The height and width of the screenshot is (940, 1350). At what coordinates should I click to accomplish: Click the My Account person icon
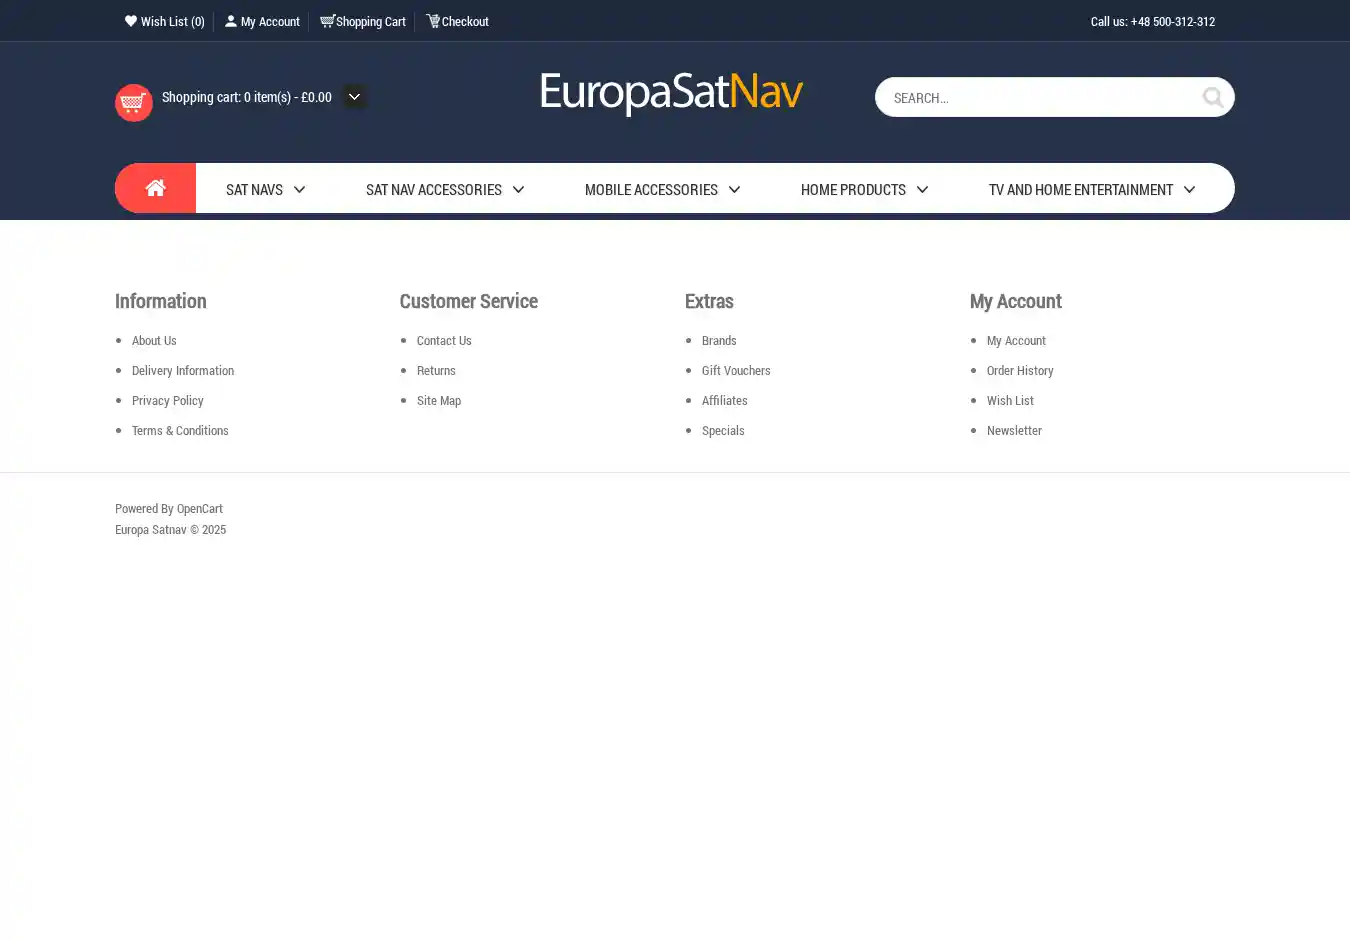click(231, 21)
